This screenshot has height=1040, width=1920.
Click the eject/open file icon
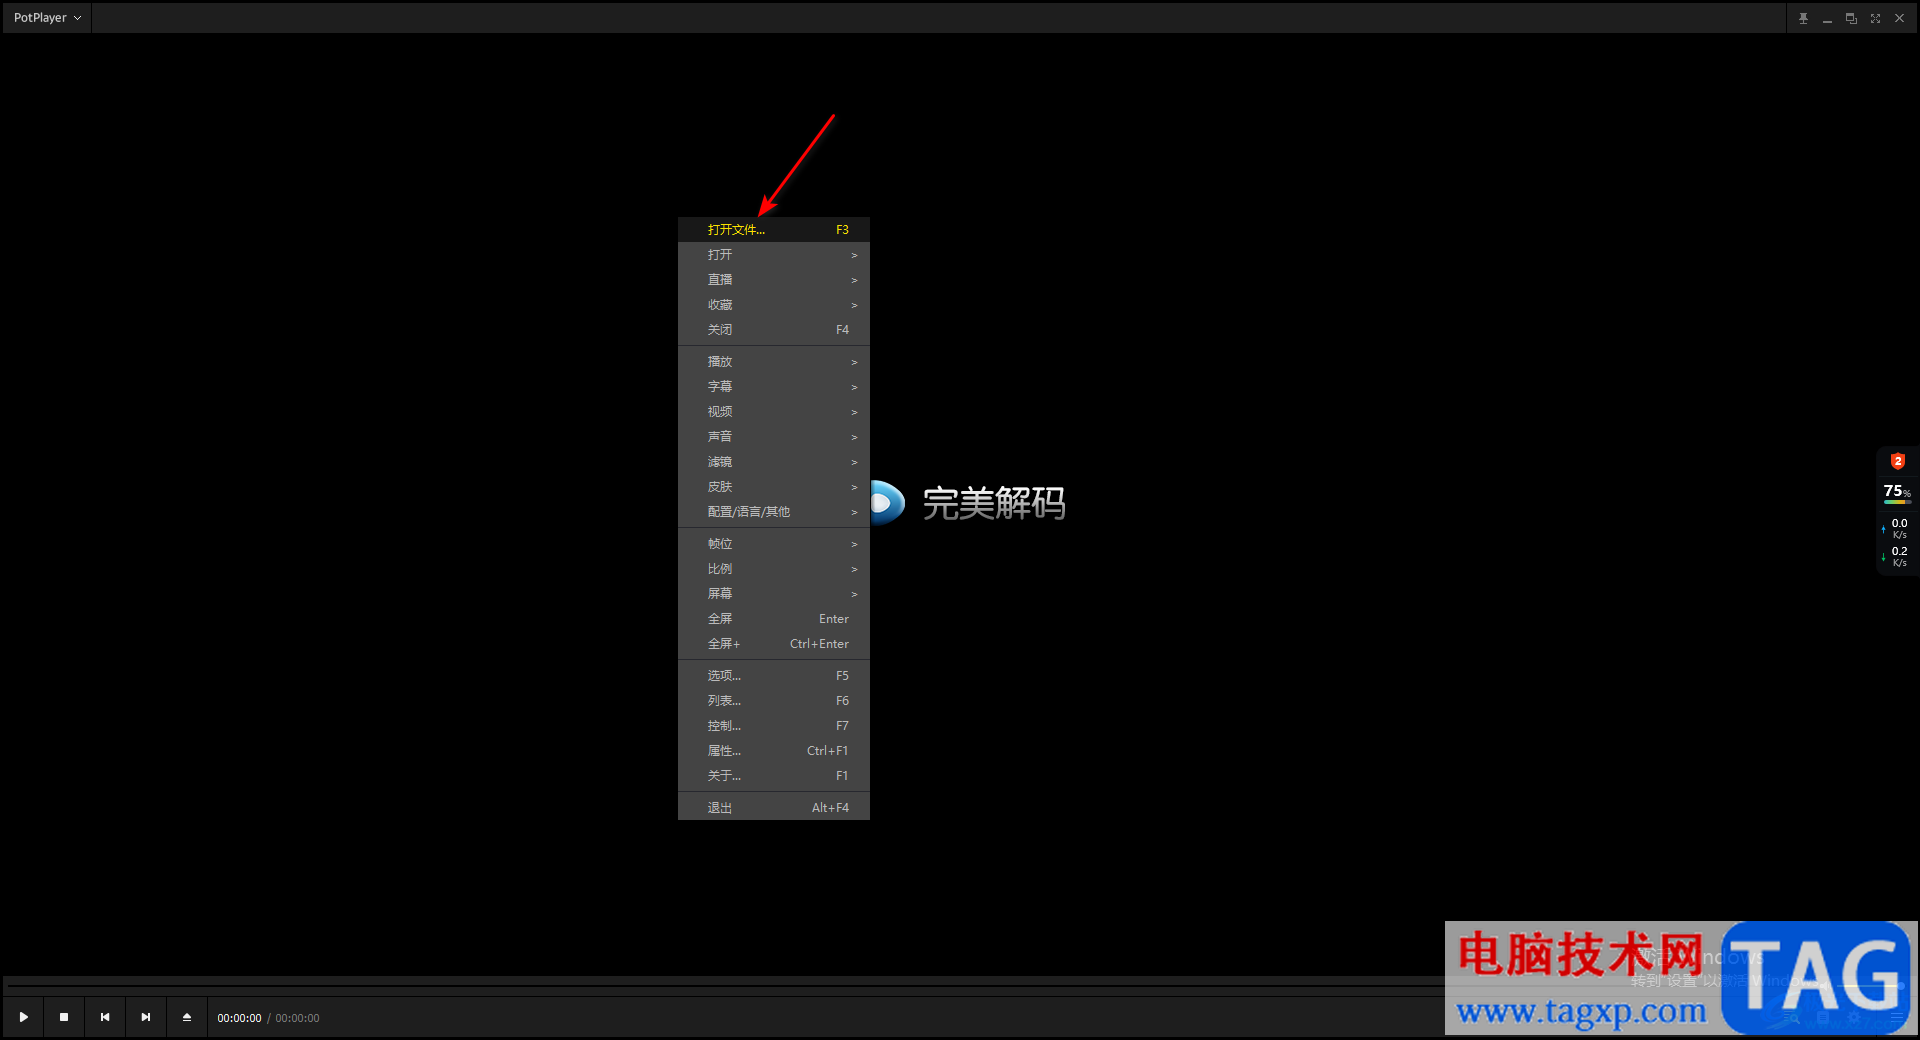pyautogui.click(x=187, y=1017)
